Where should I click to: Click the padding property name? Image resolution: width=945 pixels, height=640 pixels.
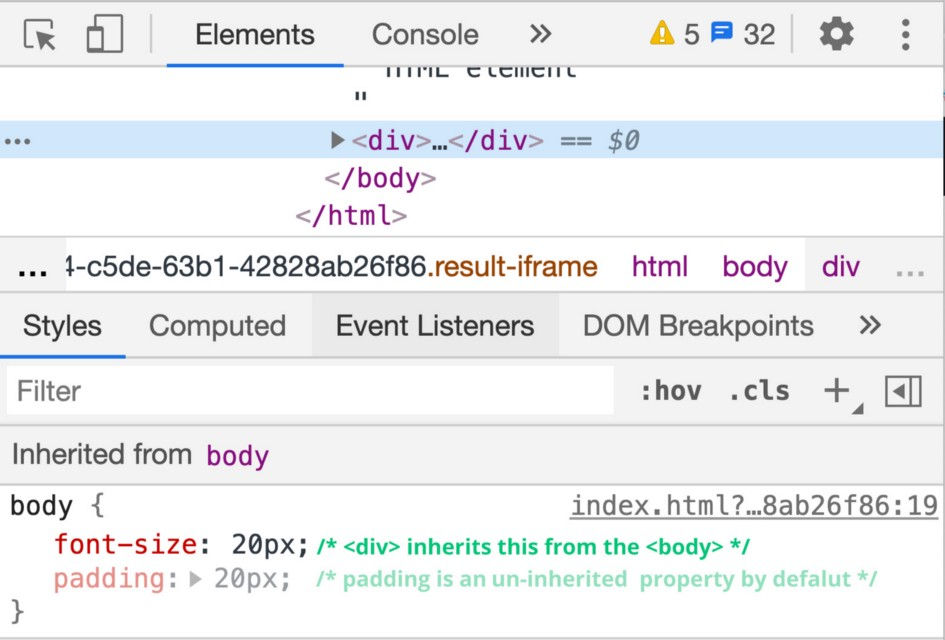pos(110,579)
